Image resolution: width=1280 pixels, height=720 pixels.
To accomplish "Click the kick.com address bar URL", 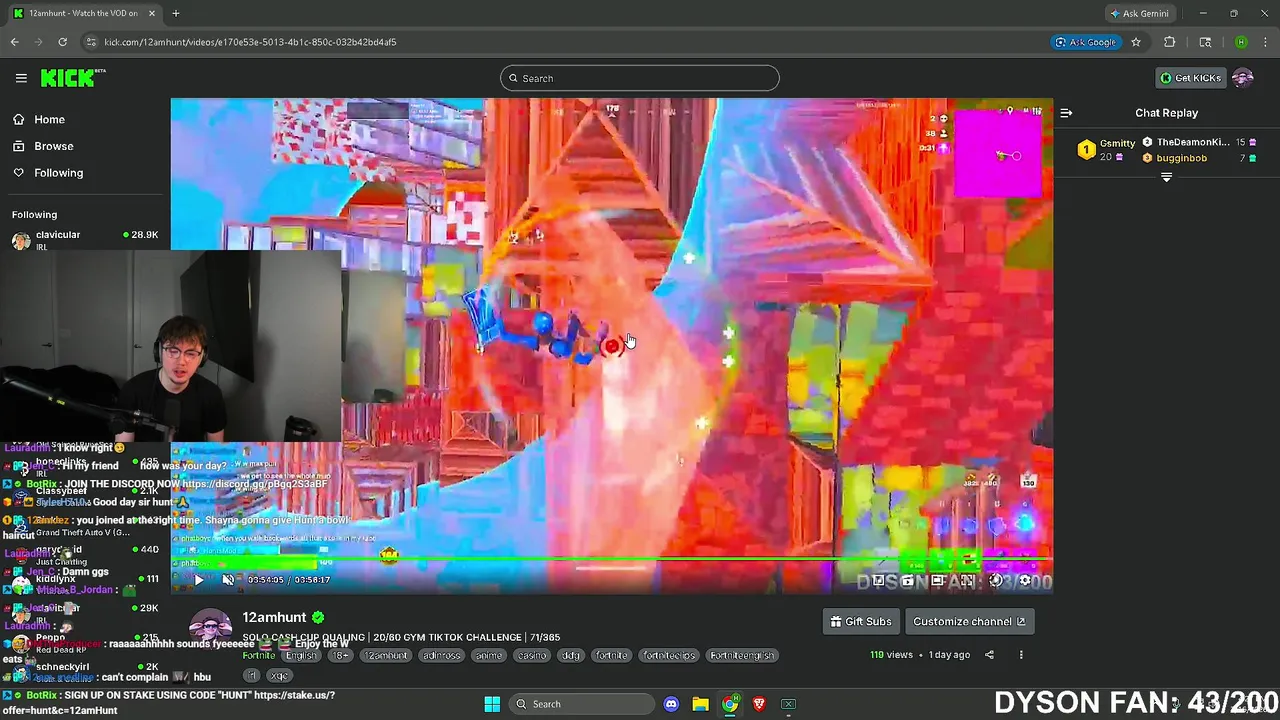I will pos(250,42).
